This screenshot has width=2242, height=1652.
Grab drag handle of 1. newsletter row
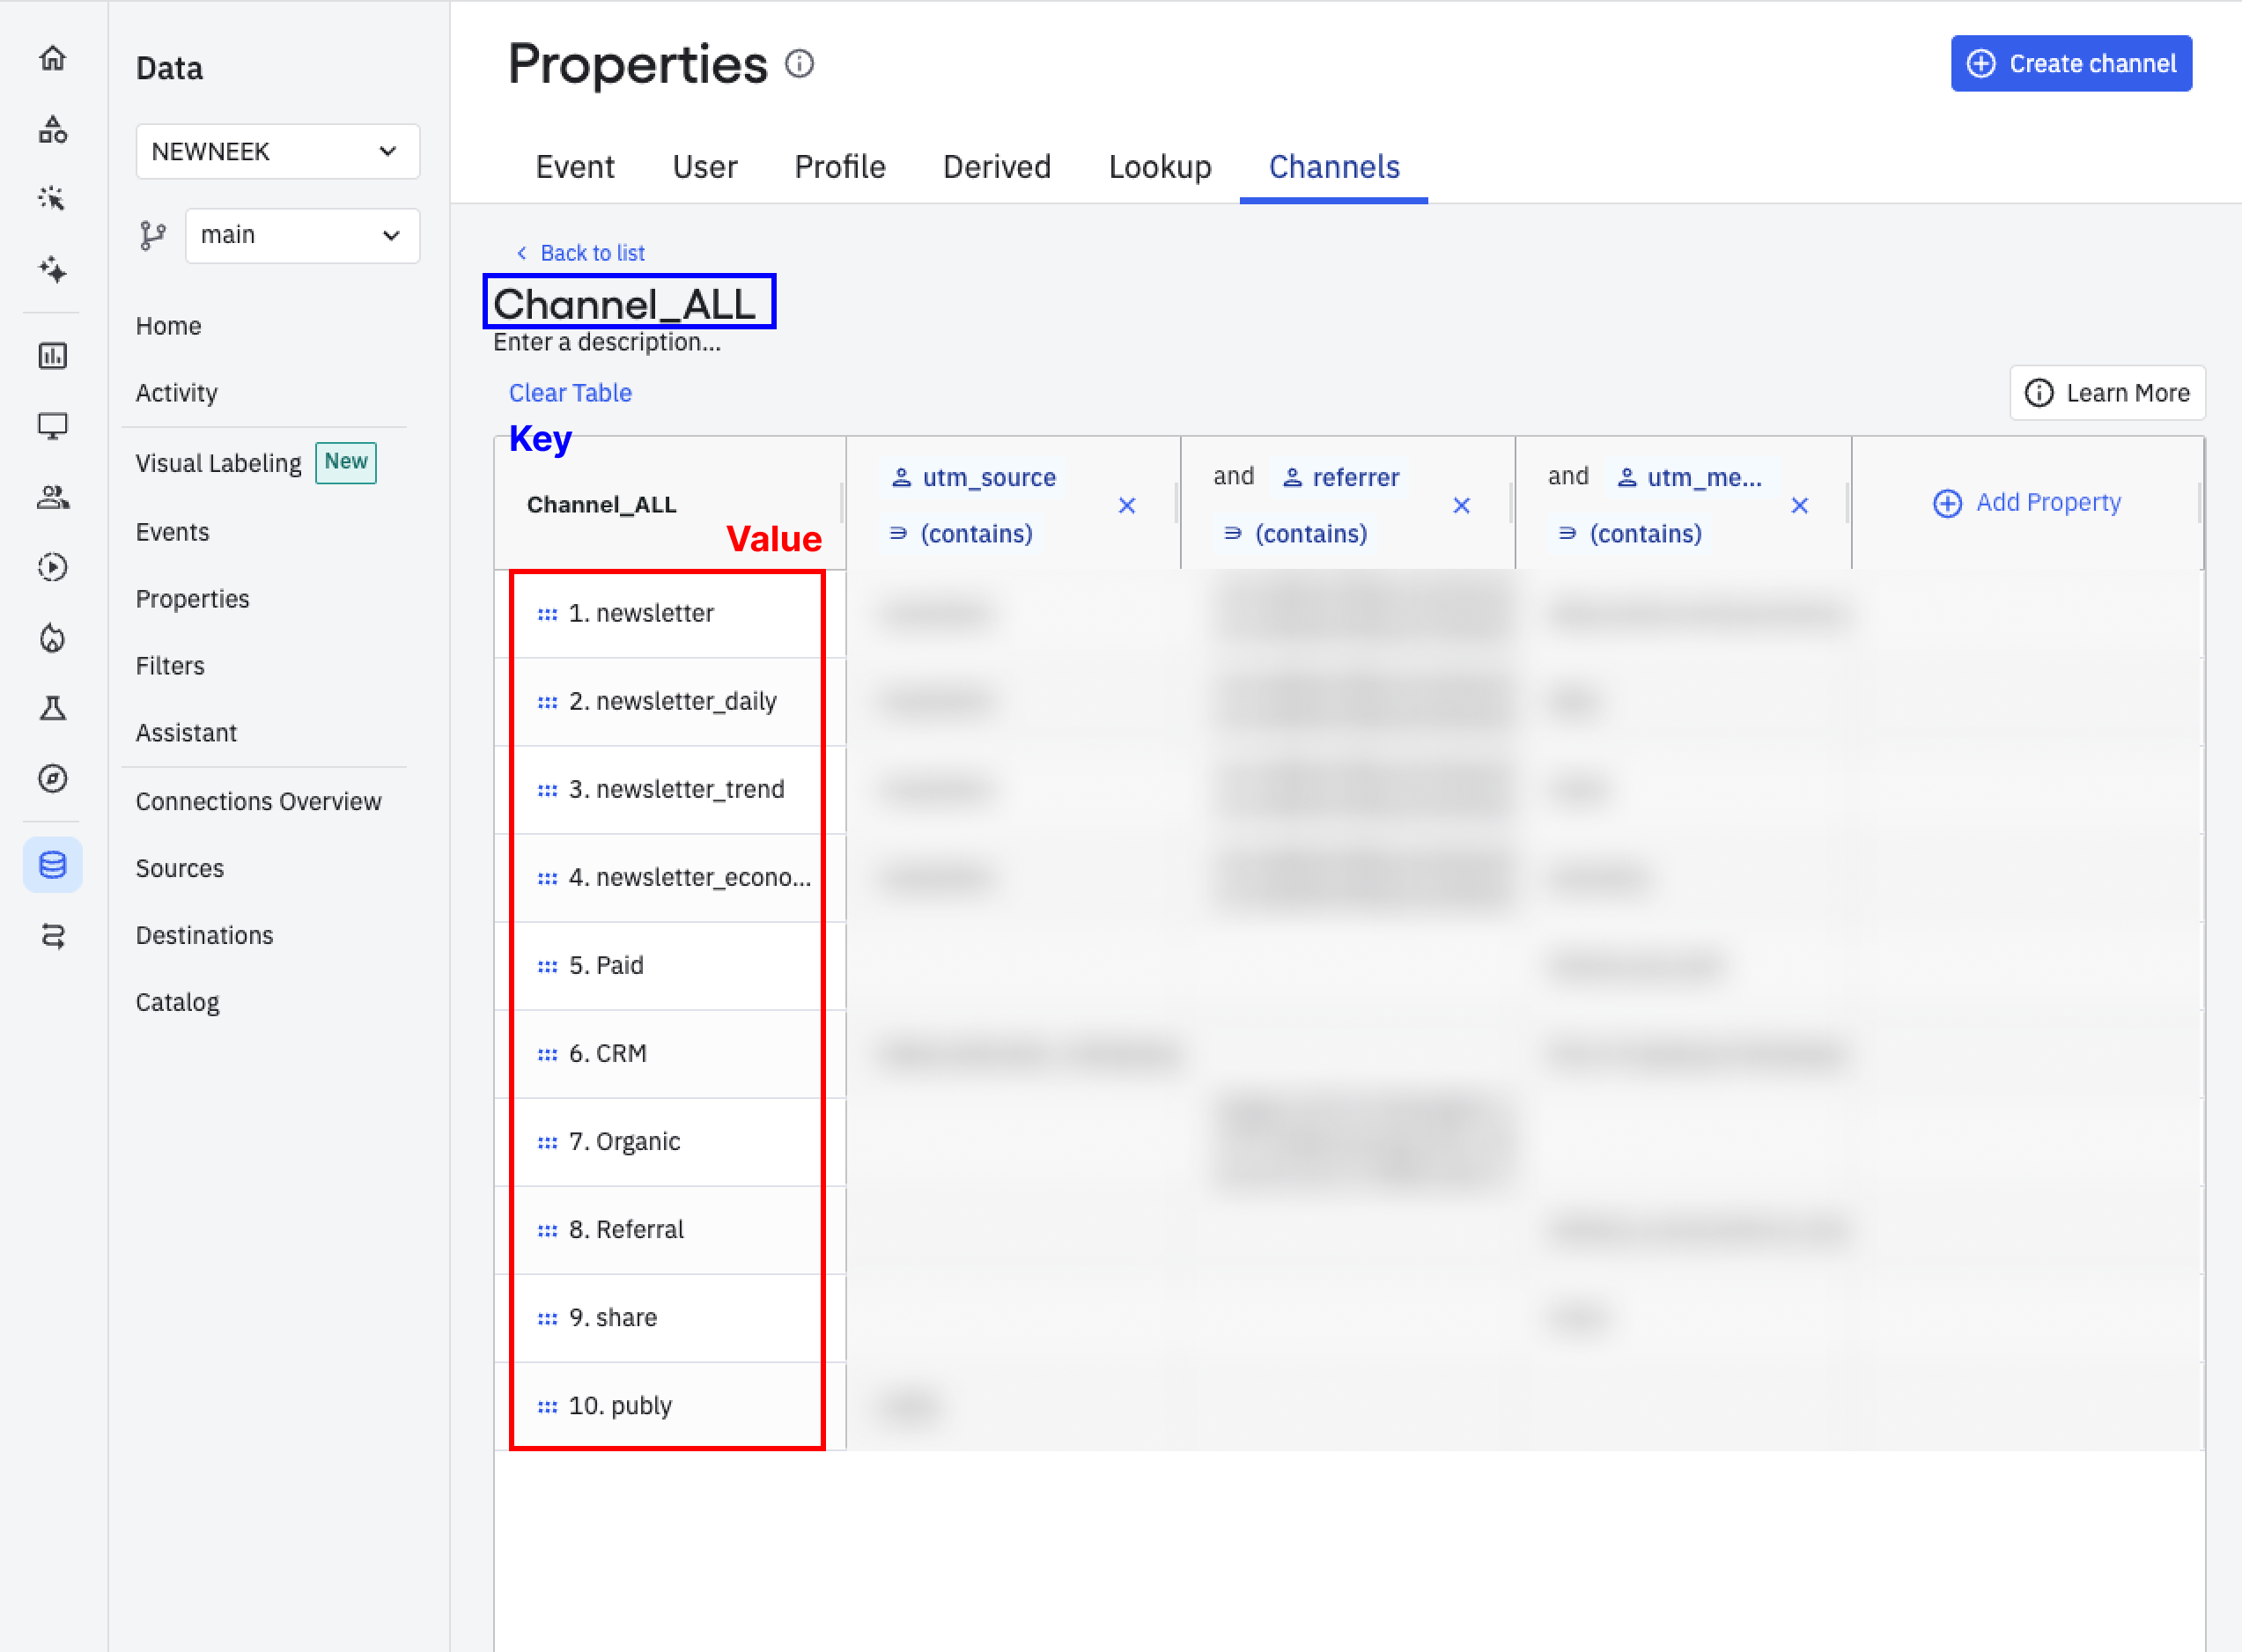(547, 614)
